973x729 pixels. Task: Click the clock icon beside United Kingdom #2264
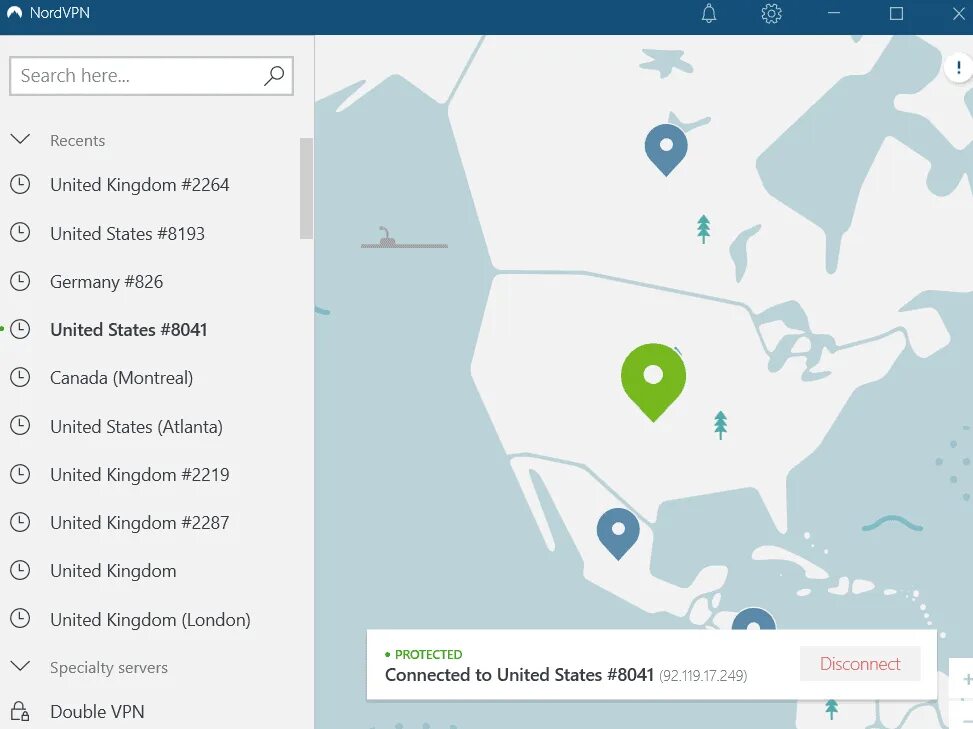tap(20, 184)
